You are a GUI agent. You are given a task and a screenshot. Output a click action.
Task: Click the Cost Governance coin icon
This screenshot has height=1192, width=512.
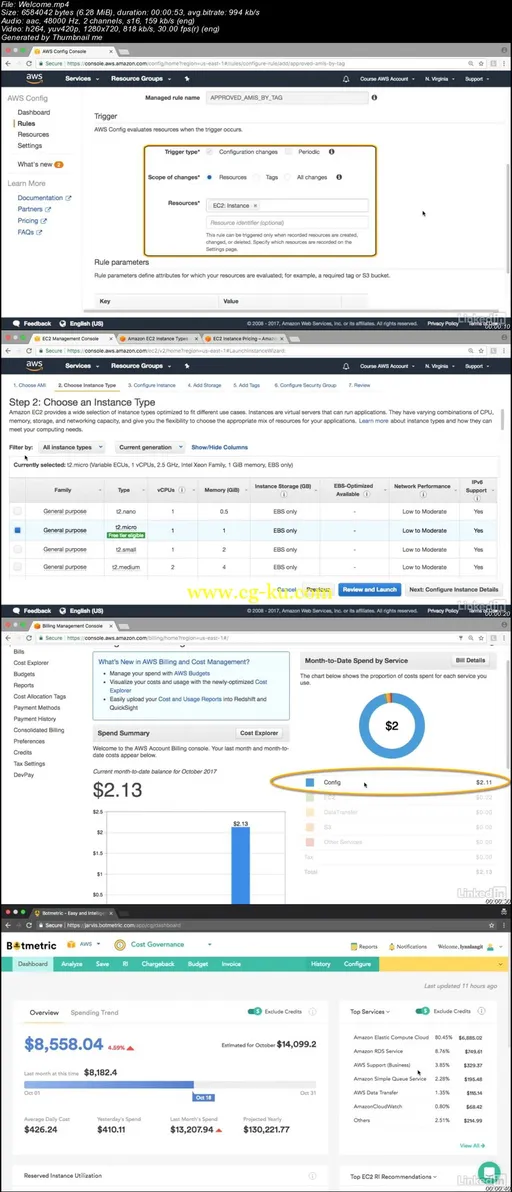point(119,945)
